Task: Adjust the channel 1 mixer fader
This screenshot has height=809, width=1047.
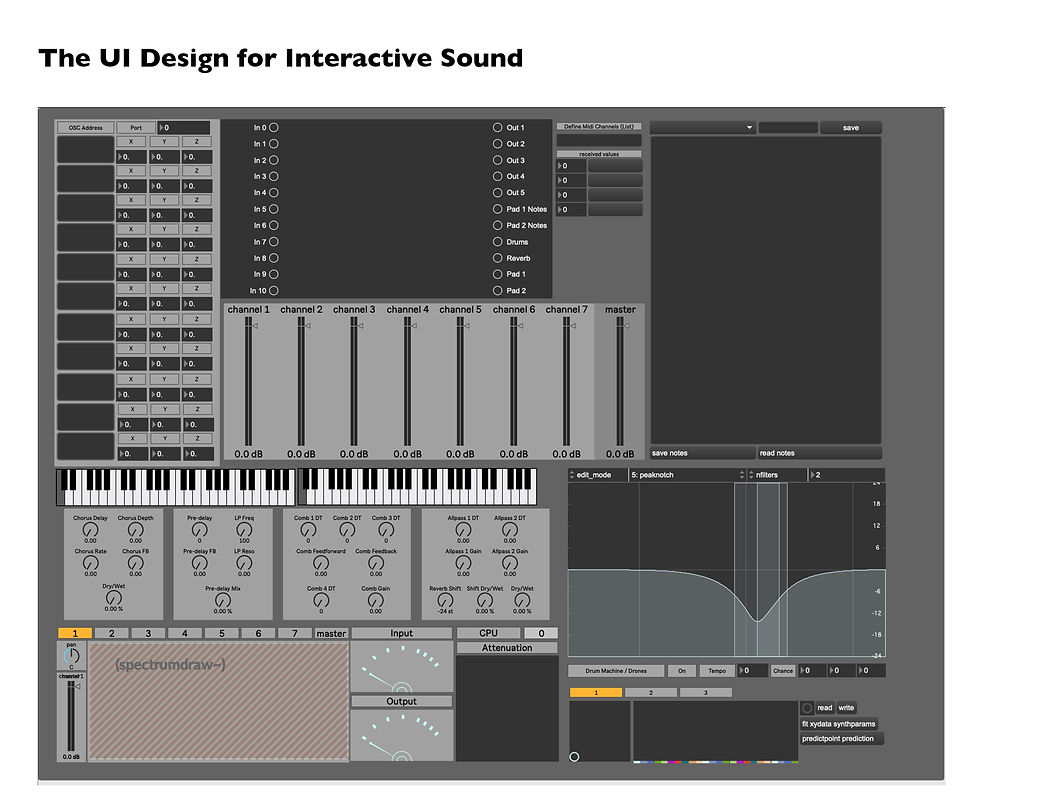Action: pos(248,382)
